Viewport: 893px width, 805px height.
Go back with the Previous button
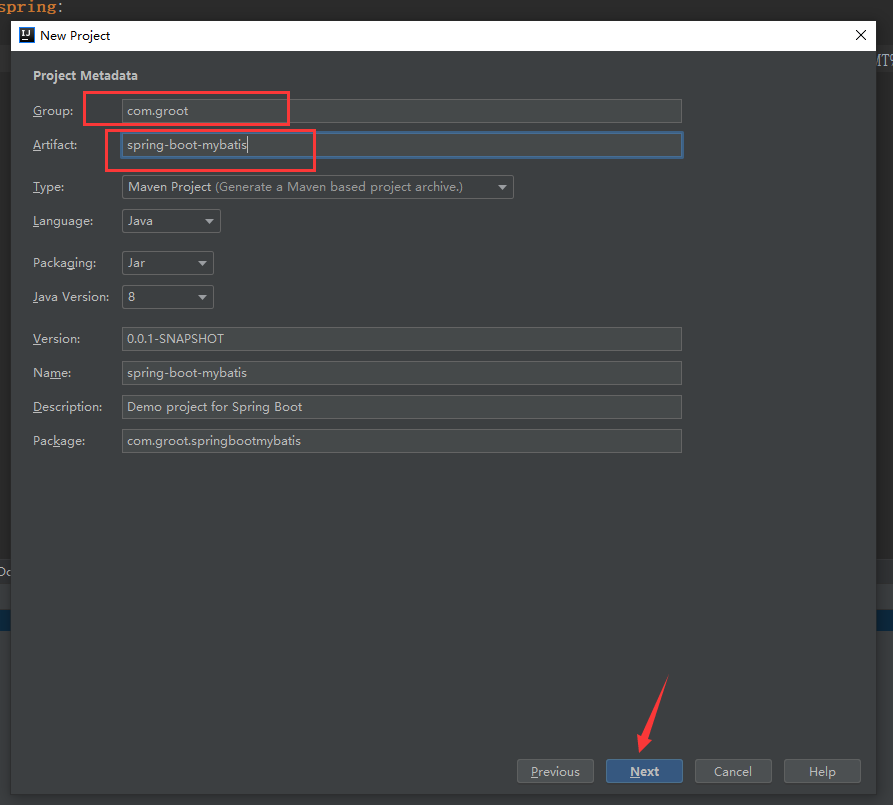[555, 771]
